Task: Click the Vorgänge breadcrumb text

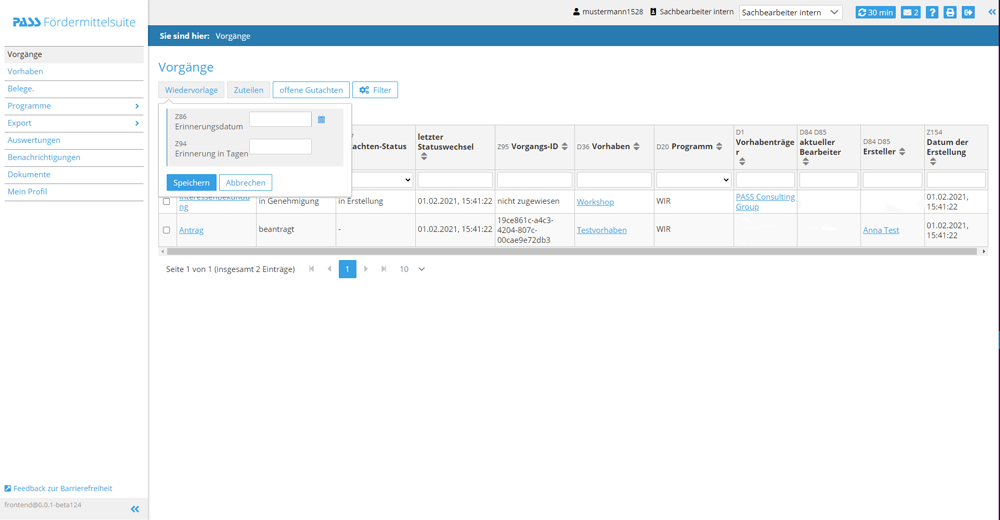Action: [x=233, y=36]
